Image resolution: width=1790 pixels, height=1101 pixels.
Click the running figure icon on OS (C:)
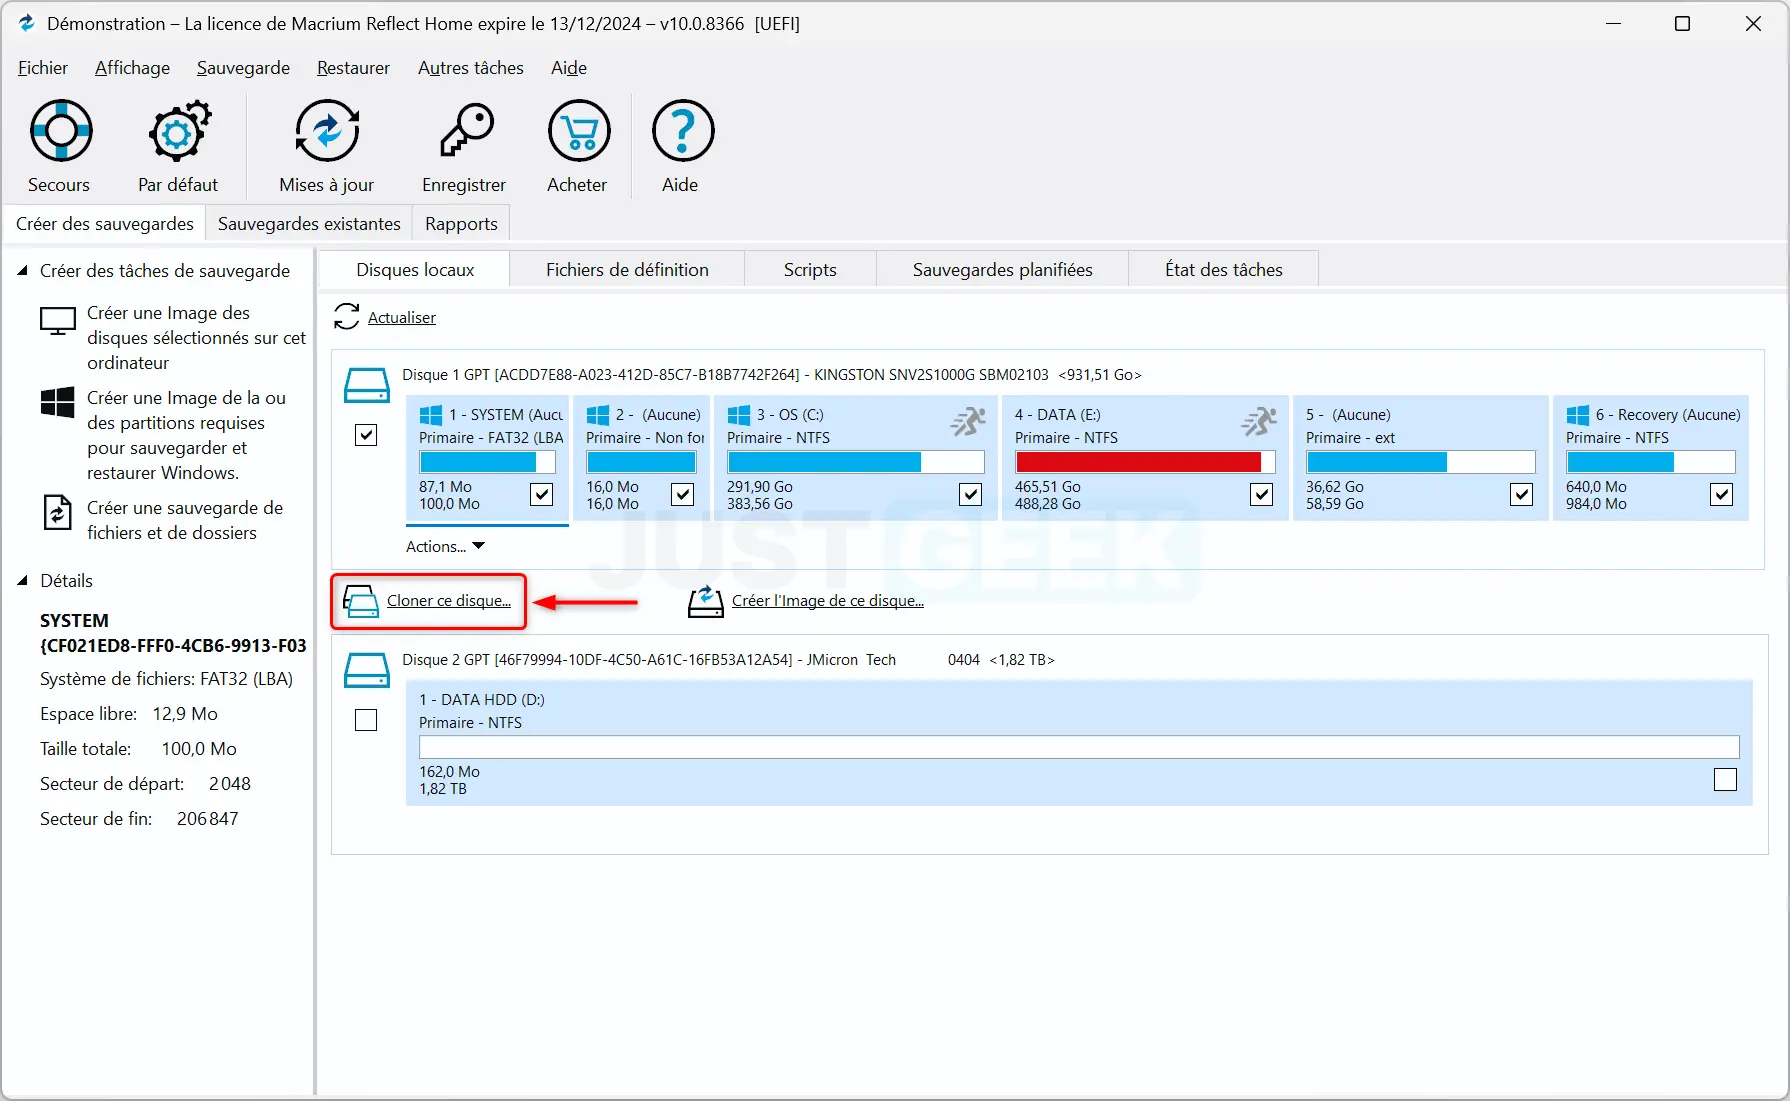click(x=968, y=422)
